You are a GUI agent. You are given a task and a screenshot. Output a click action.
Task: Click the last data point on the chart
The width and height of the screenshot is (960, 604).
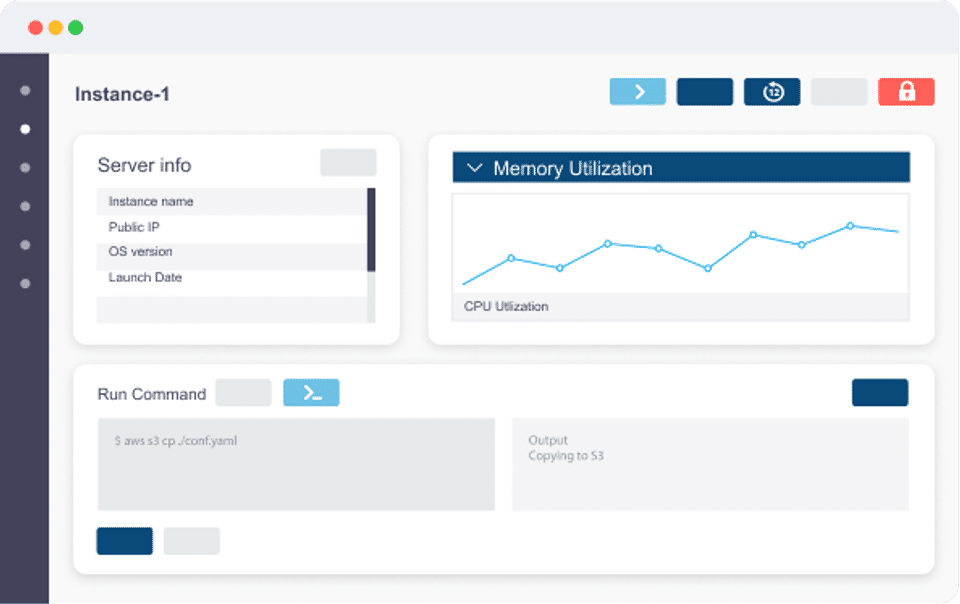pos(850,226)
